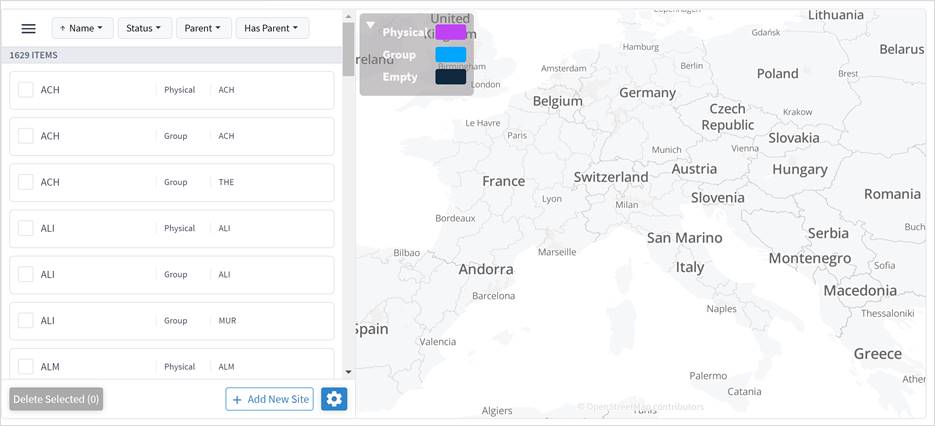Click Hungary label on the map
935x426 pixels.
[800, 170]
